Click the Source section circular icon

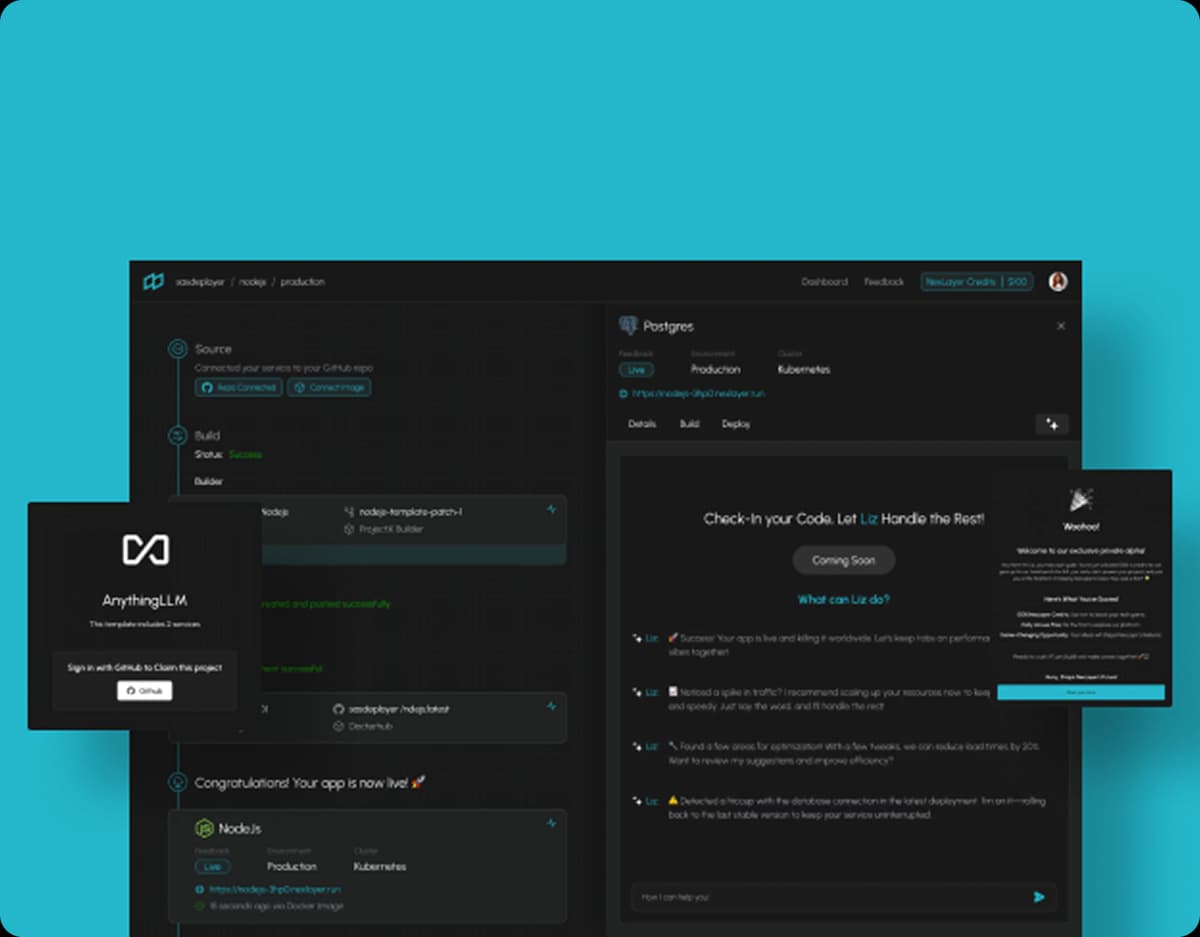tap(178, 349)
